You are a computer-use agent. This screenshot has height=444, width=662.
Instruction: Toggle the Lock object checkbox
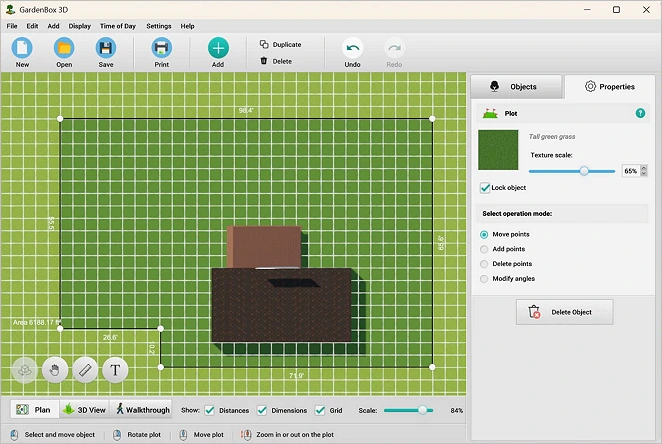tap(485, 188)
